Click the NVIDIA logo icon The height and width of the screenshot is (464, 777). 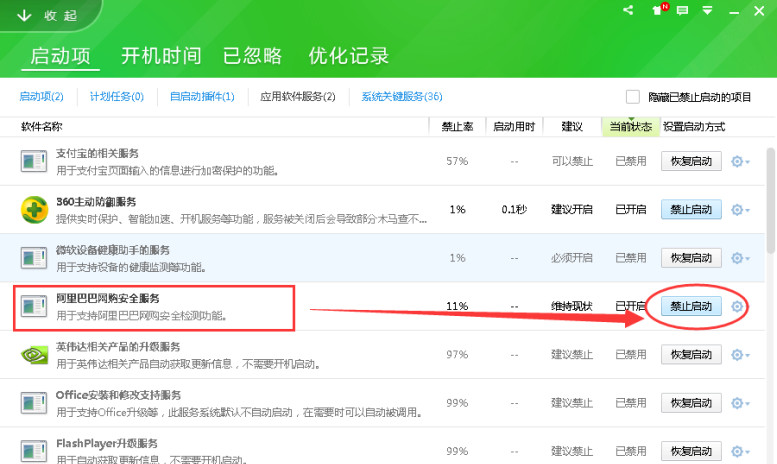pos(34,354)
